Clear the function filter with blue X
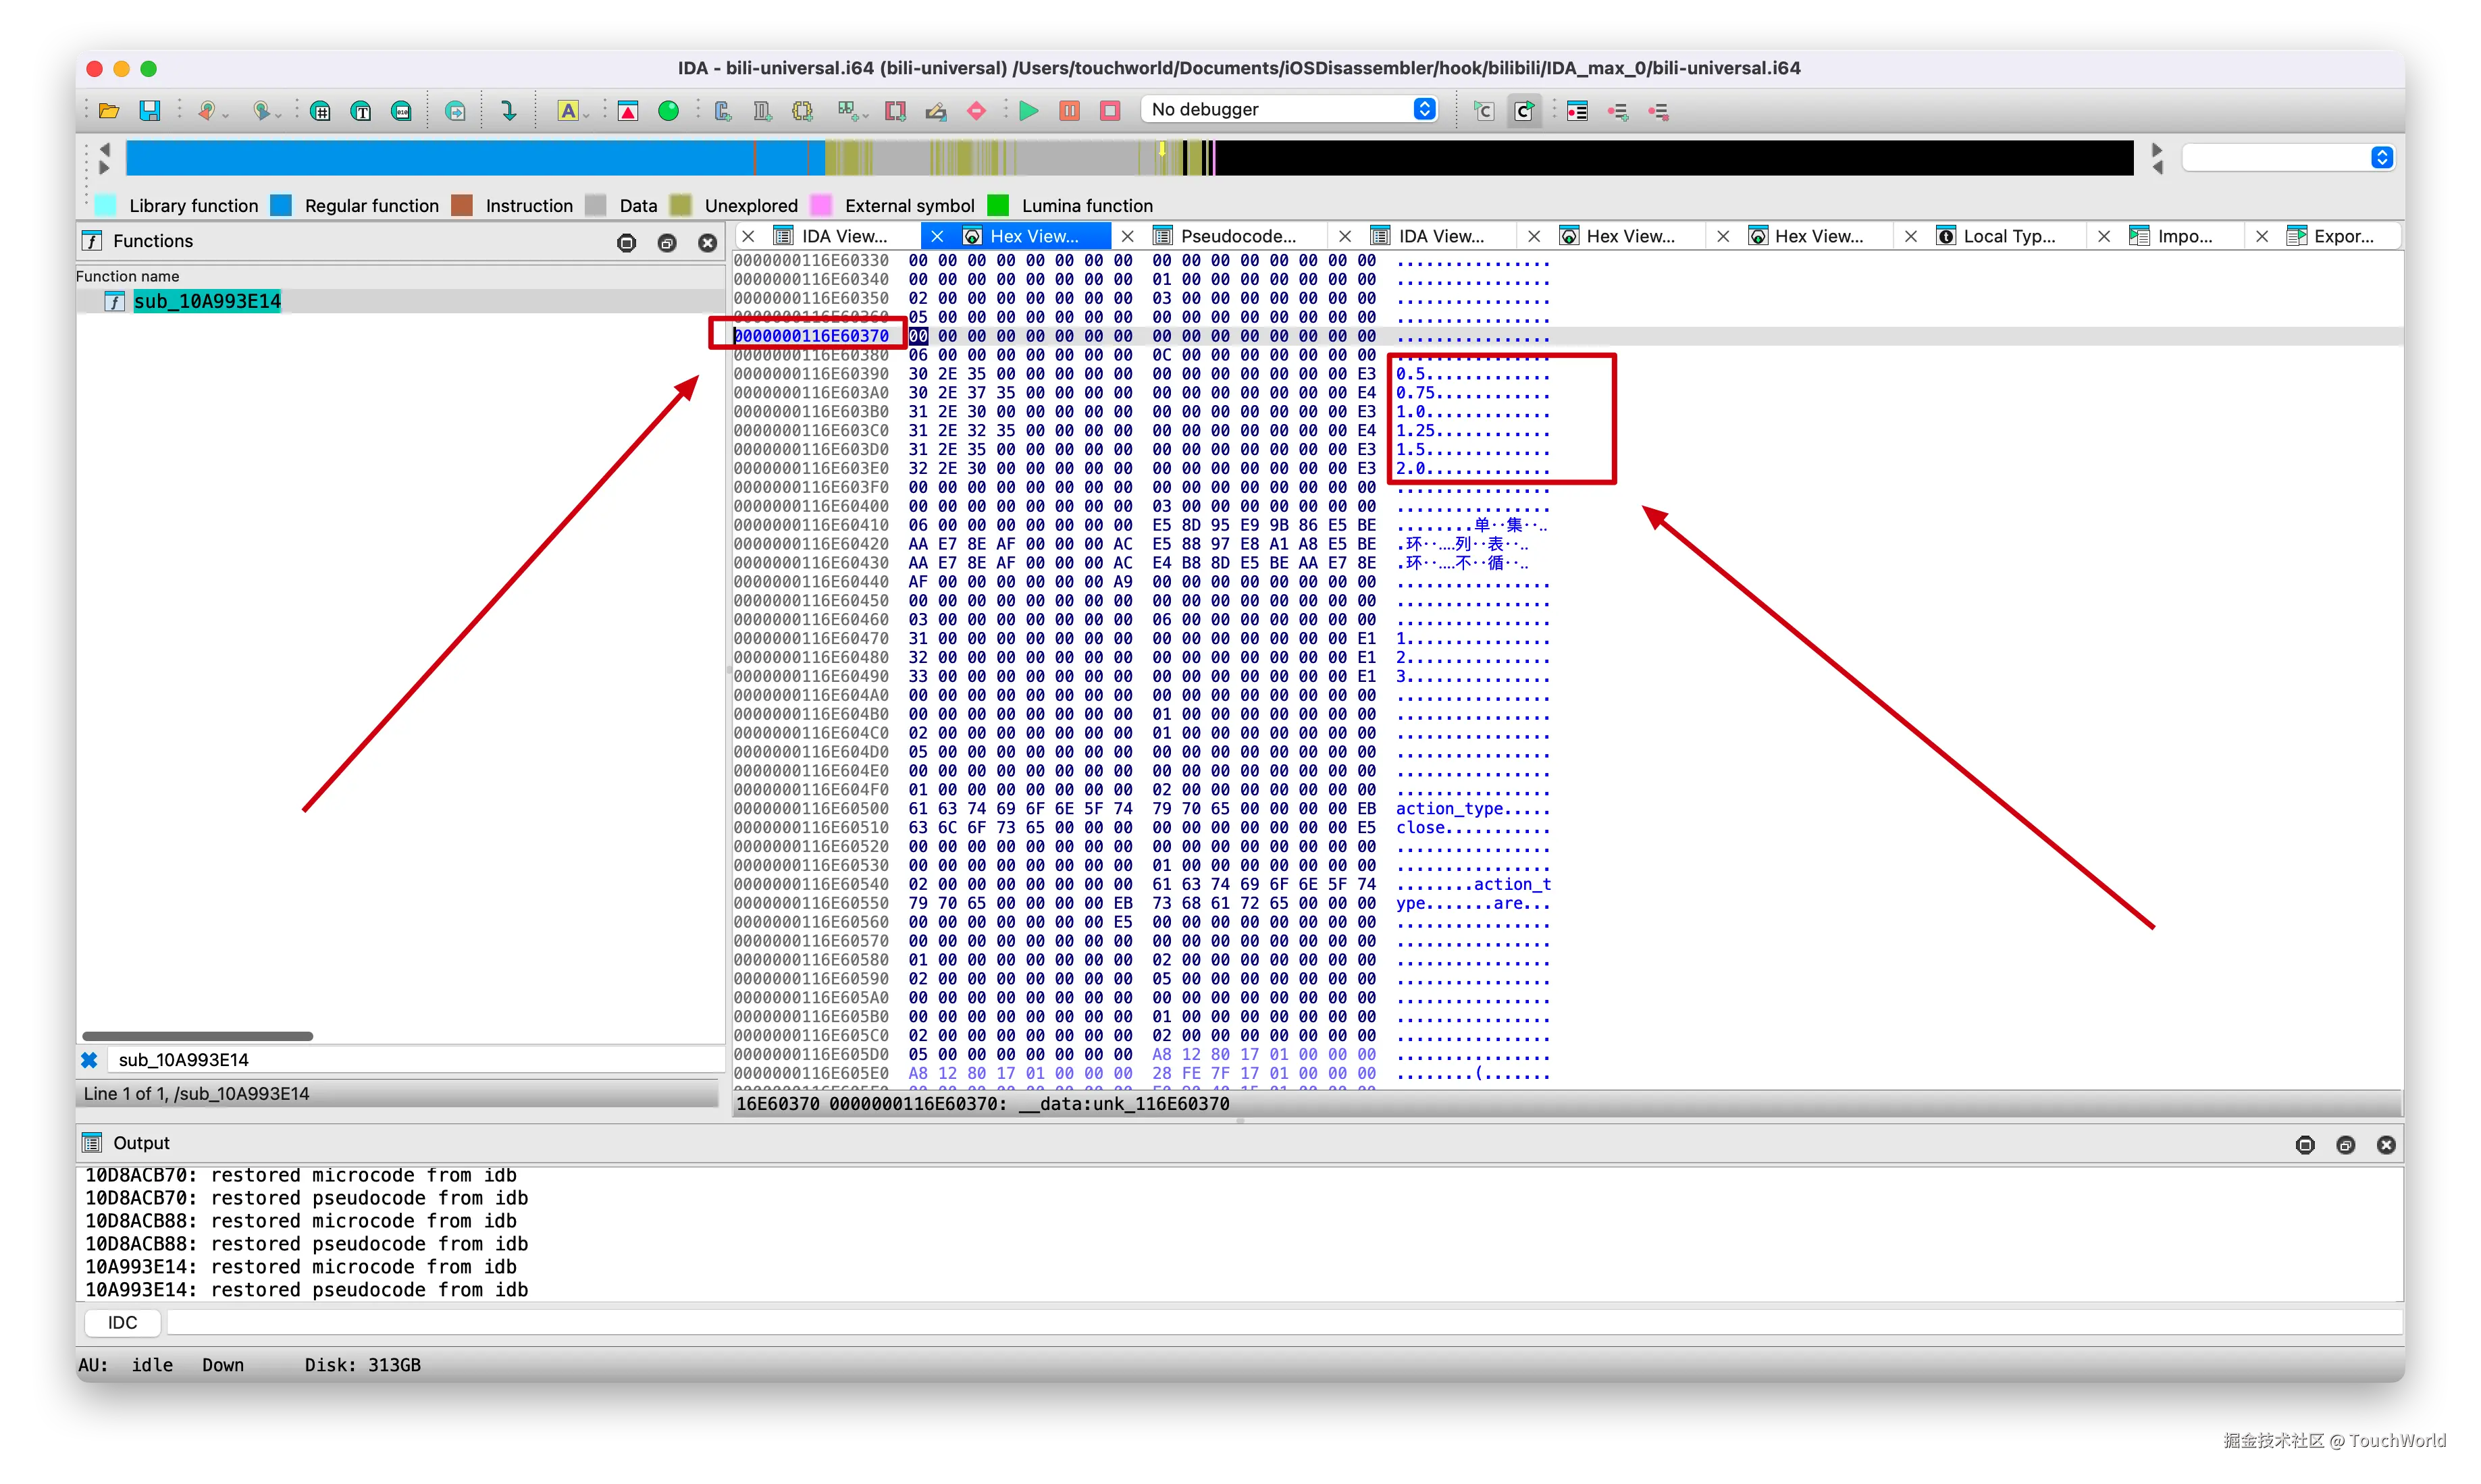The image size is (2481, 1484). tap(89, 1060)
